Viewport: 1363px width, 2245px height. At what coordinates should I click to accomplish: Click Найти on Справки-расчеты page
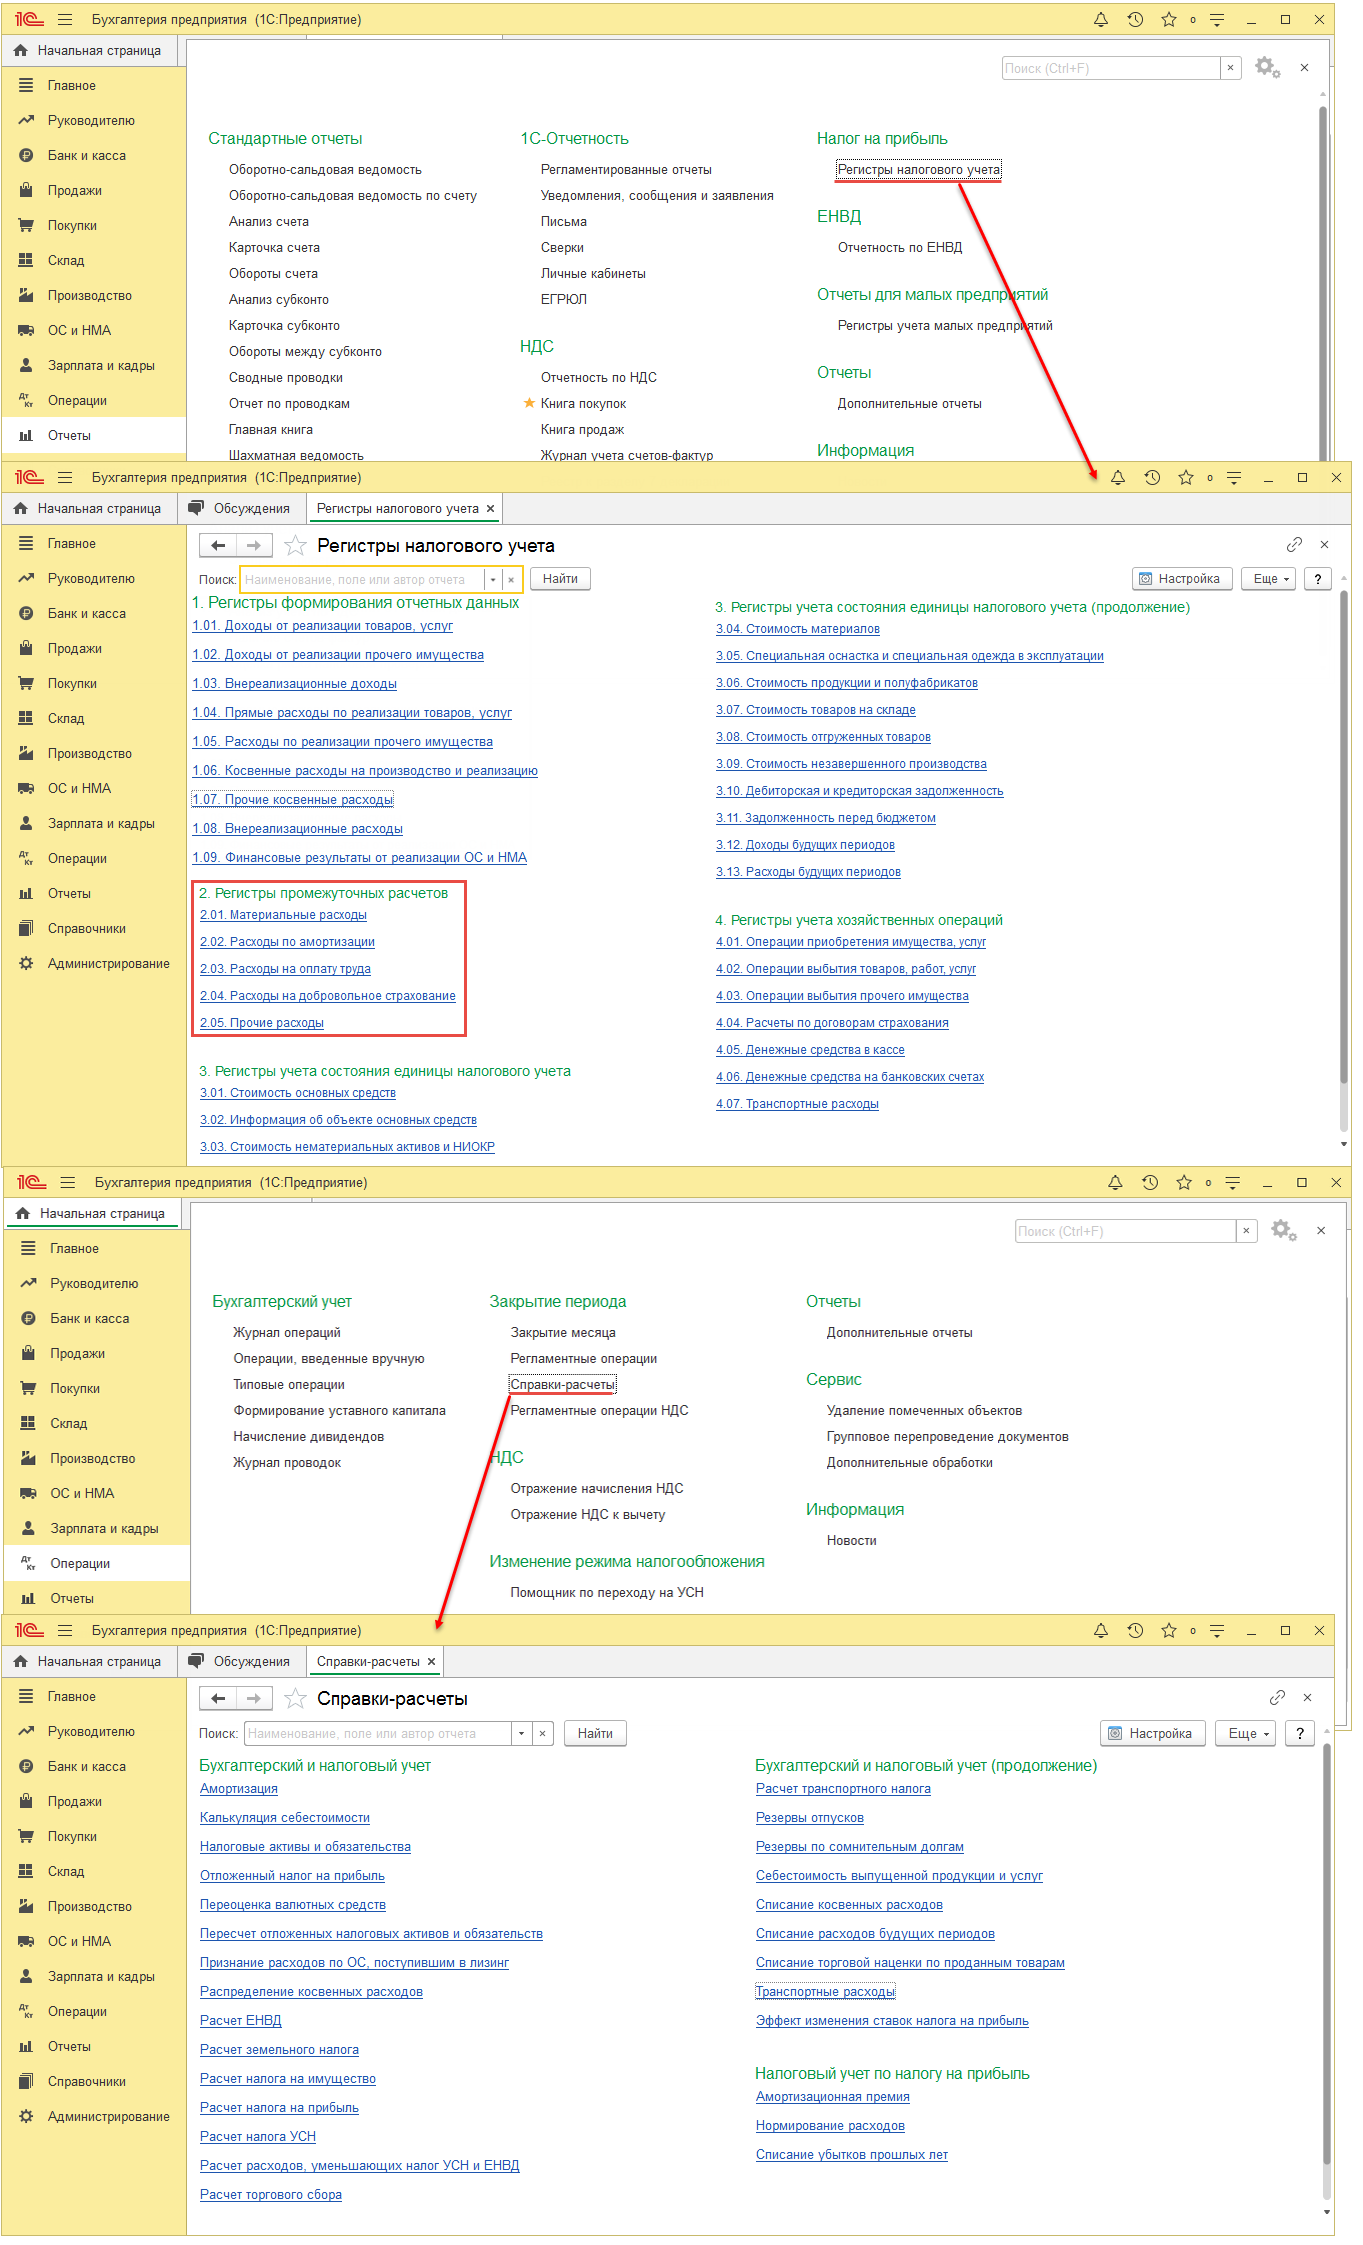point(595,1734)
